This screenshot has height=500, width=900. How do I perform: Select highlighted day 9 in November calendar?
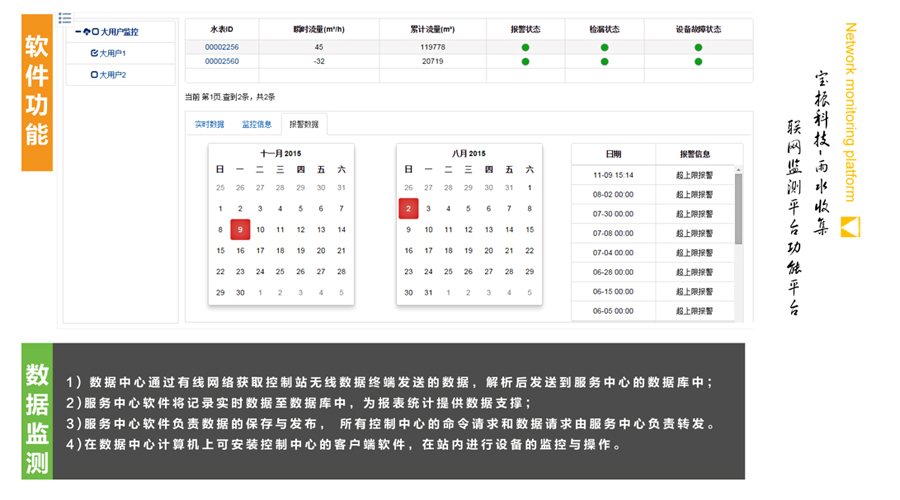[x=240, y=230]
